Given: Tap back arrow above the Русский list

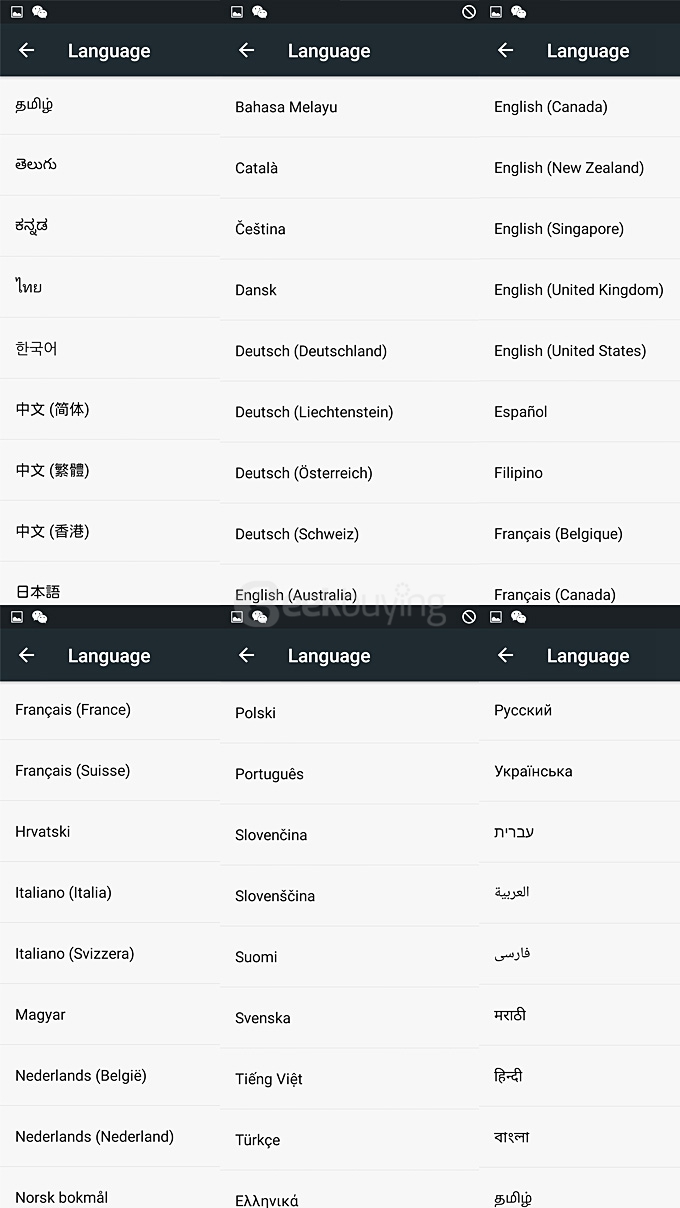Looking at the screenshot, I should tap(506, 656).
